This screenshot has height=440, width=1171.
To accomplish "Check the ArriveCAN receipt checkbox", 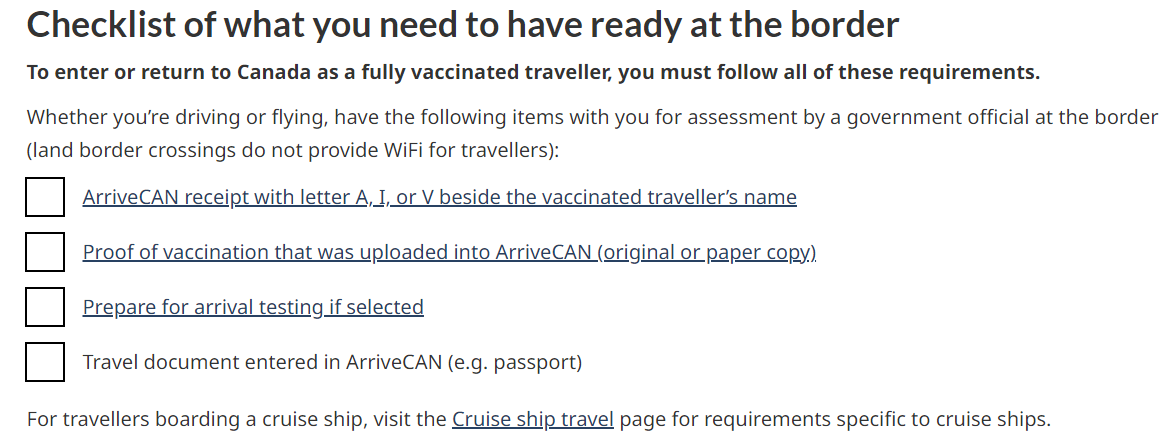I will point(45,197).
